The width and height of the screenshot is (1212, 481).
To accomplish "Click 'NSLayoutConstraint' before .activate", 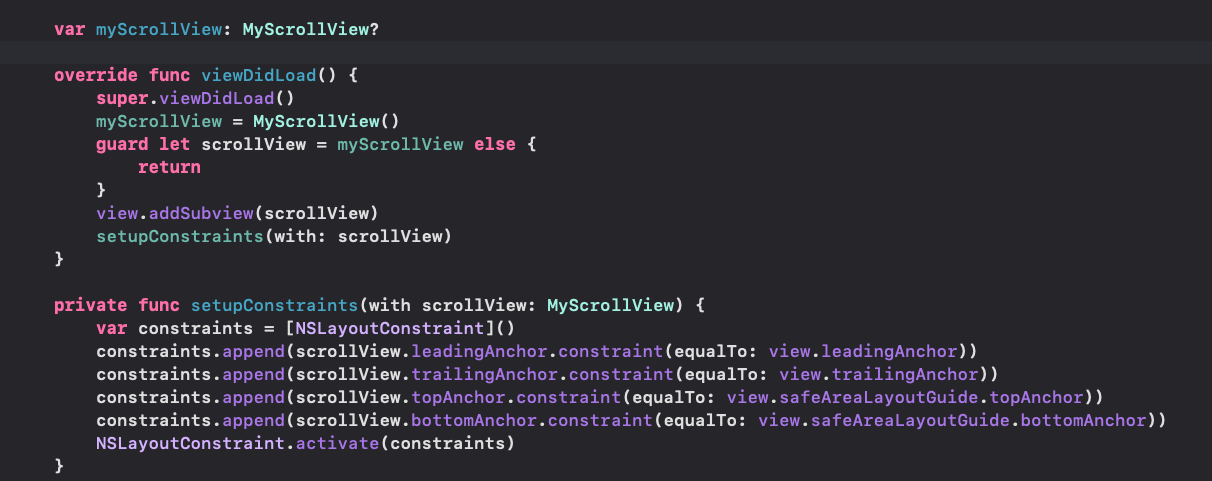I will point(192,443).
